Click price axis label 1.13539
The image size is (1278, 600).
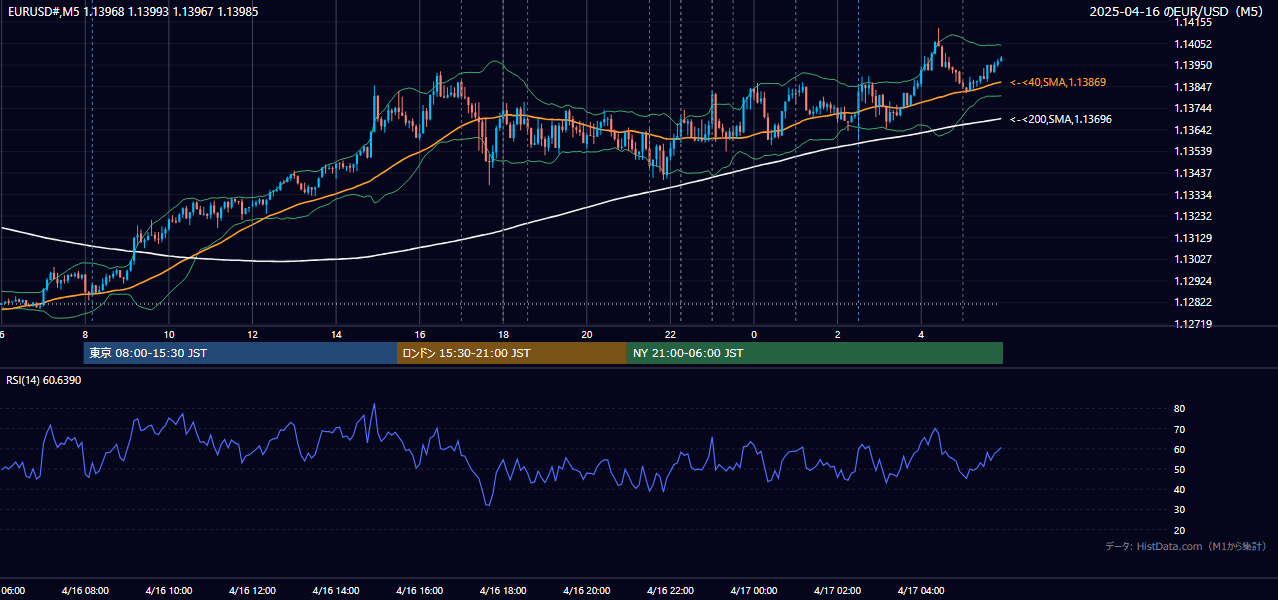pyautogui.click(x=1194, y=151)
